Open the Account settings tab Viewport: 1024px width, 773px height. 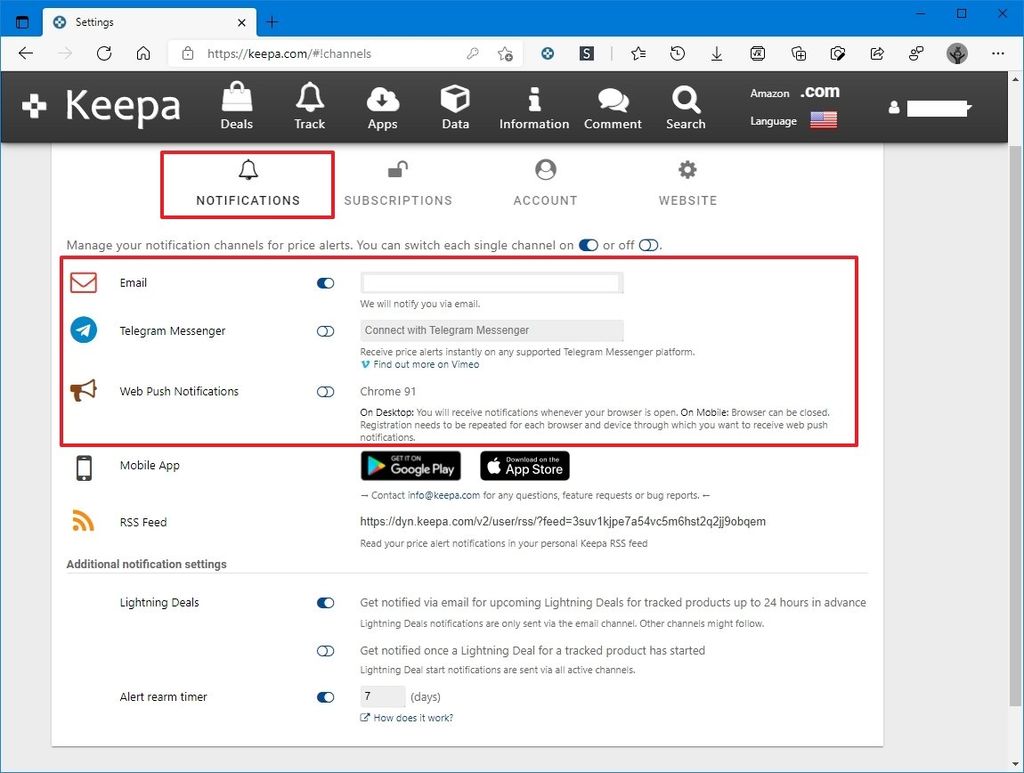pos(545,185)
